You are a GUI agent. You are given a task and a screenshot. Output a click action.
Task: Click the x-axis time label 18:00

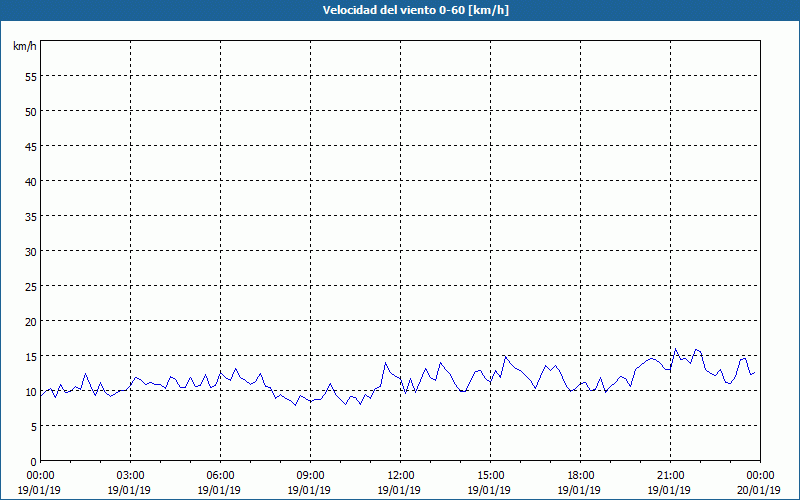[581, 476]
